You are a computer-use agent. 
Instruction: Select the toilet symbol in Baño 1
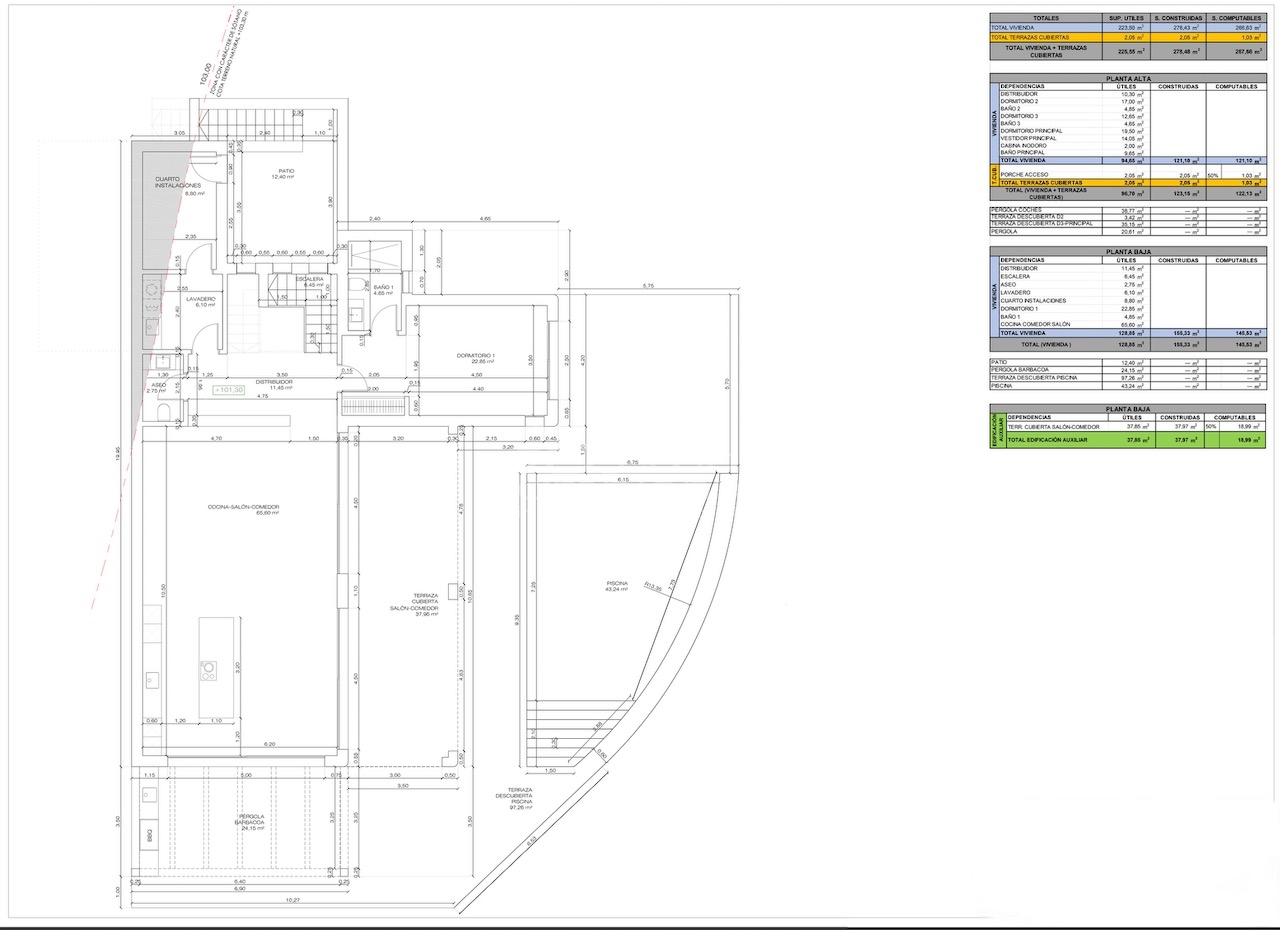click(x=357, y=284)
